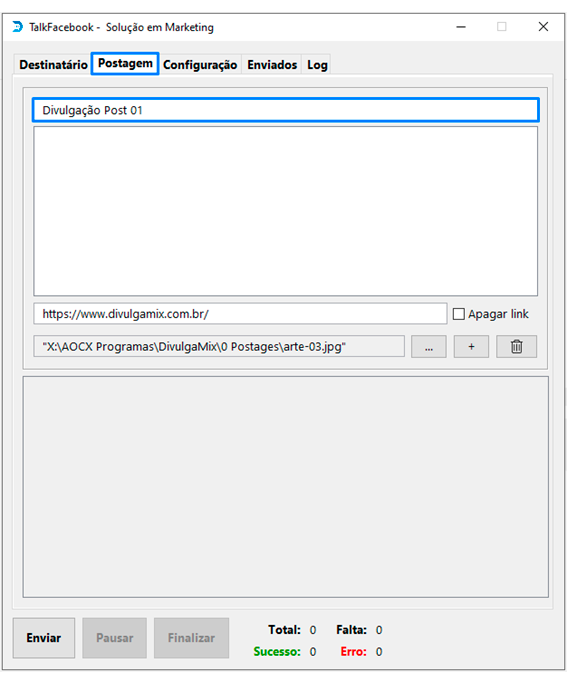Screen dimensions: 587x684
Task: Click the TalkFacebook app logo icon
Action: pyautogui.click(x=17, y=27)
